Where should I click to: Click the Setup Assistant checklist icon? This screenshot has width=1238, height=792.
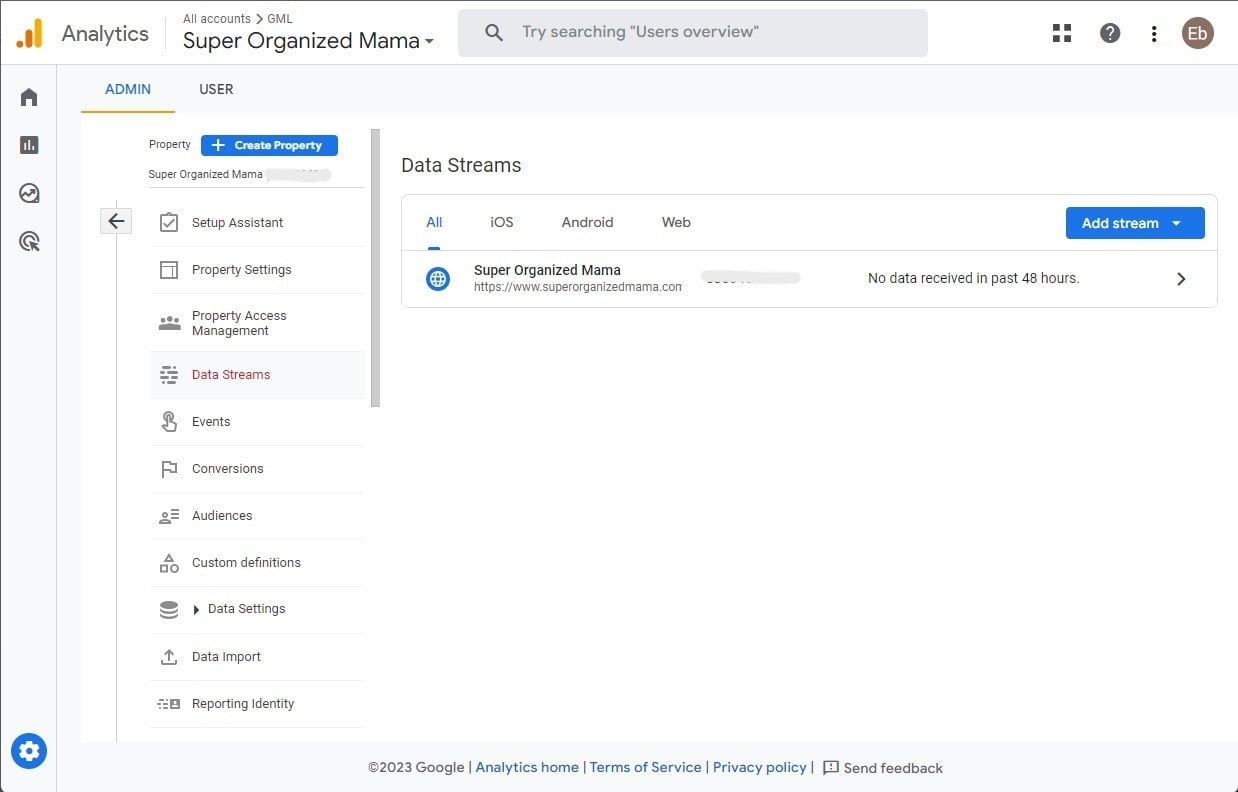tap(169, 222)
